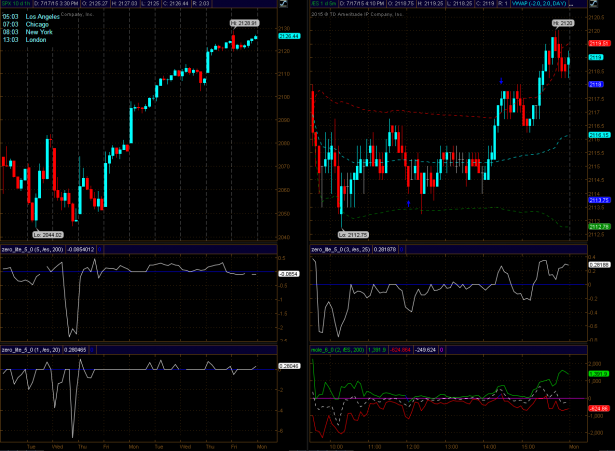Click the Hi: 2120 price bubble
The image size is (615, 451).
pos(563,23)
